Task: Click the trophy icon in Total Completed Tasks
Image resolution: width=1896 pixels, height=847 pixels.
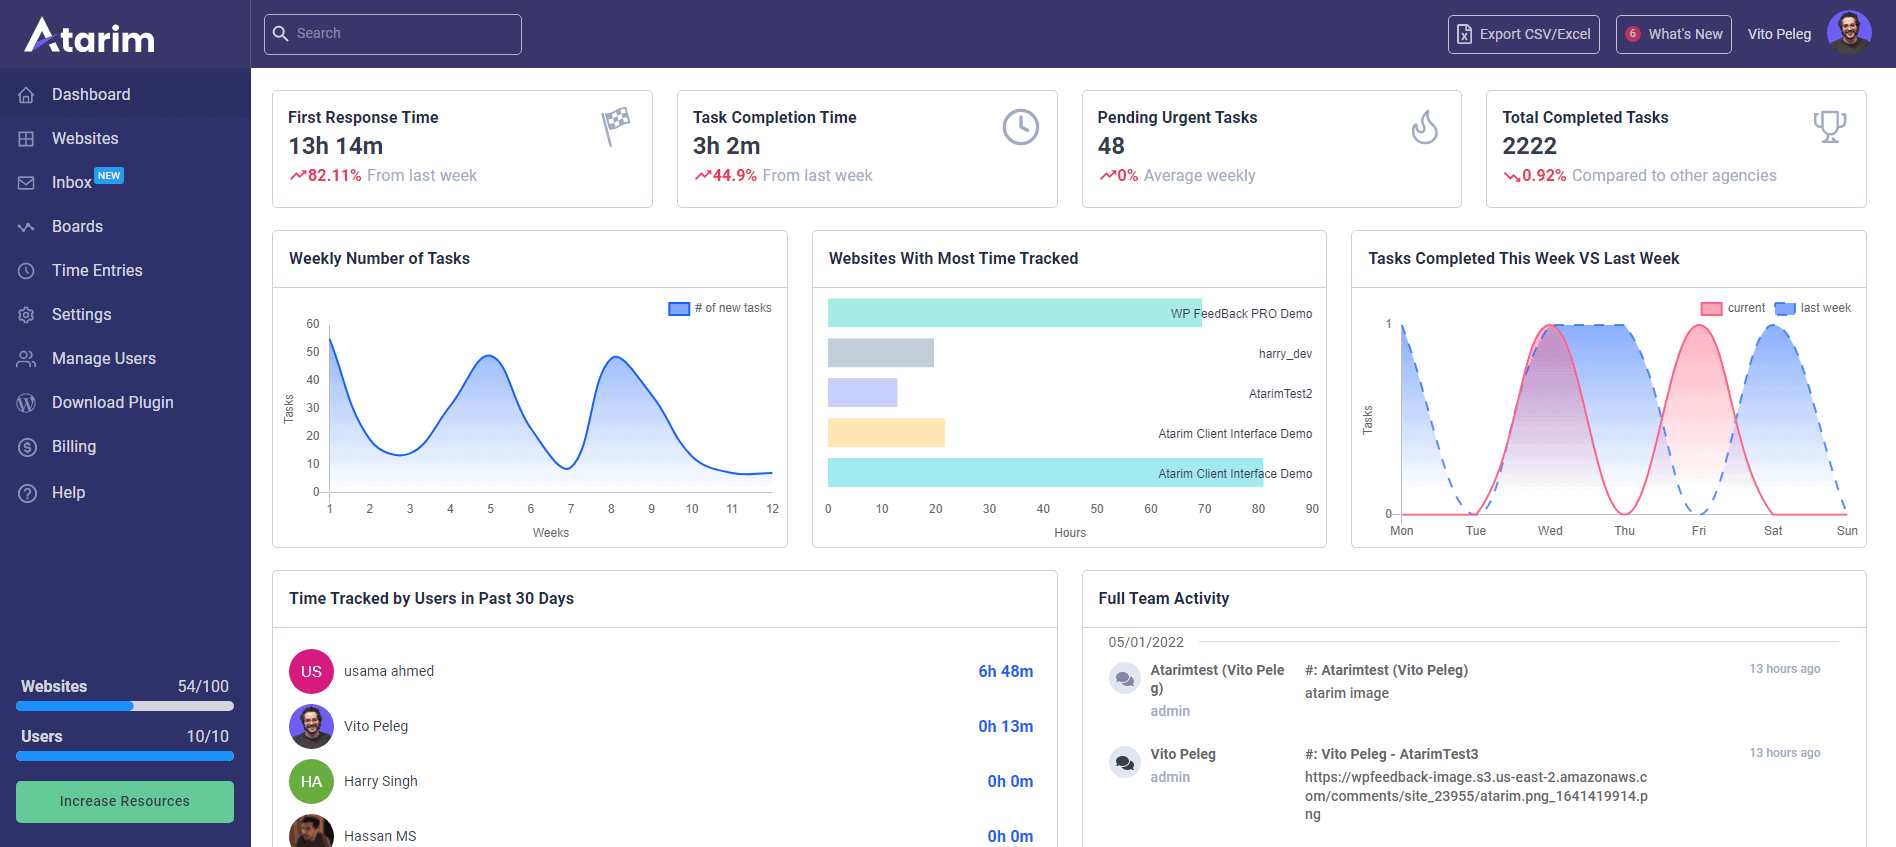Action: tap(1829, 126)
